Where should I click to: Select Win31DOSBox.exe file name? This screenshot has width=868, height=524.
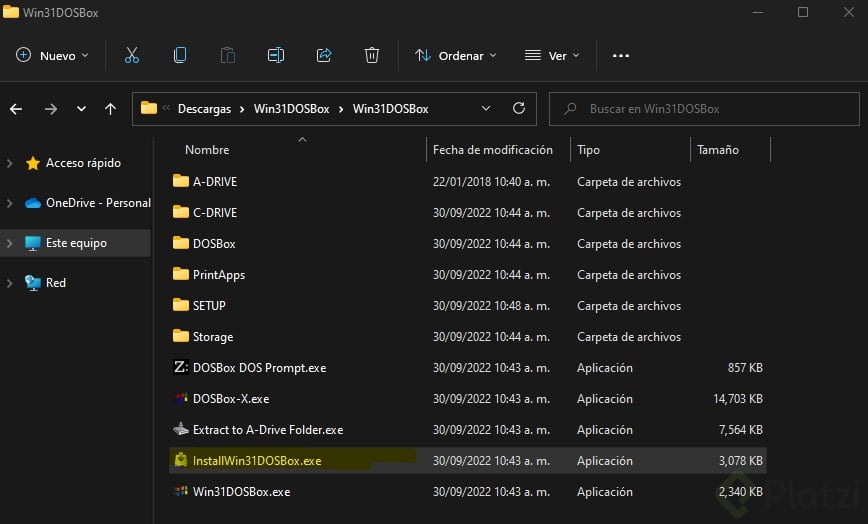click(241, 491)
